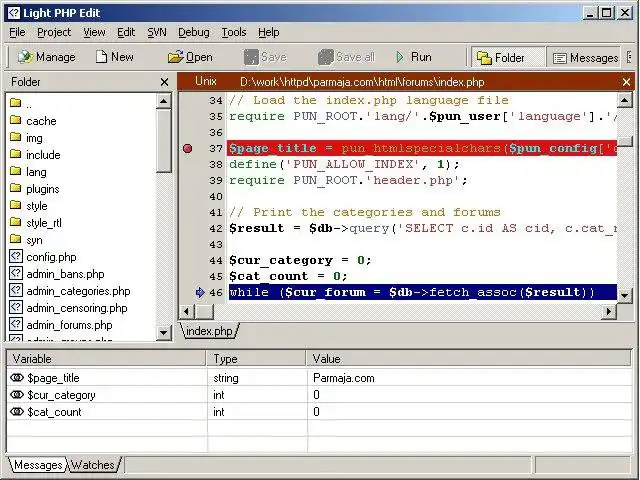Image resolution: width=640 pixels, height=480 pixels.
Task: Select the plugins folder
Action: pos(35,189)
